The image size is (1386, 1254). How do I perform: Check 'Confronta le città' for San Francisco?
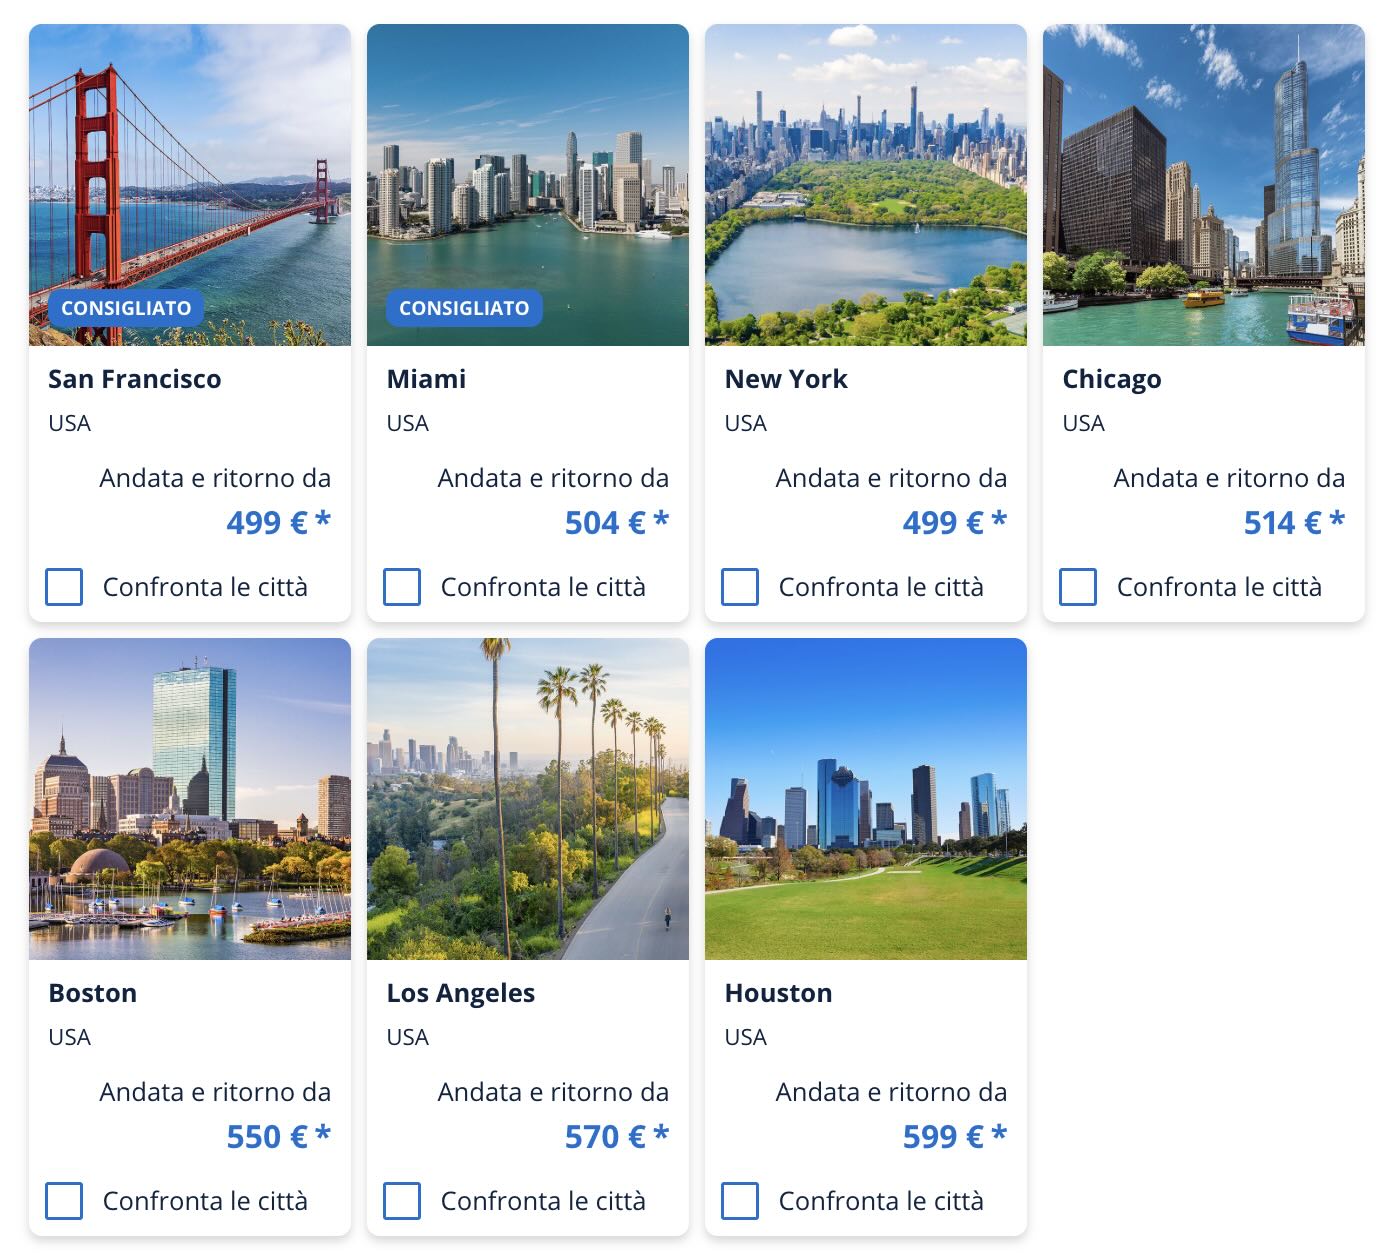(63, 588)
